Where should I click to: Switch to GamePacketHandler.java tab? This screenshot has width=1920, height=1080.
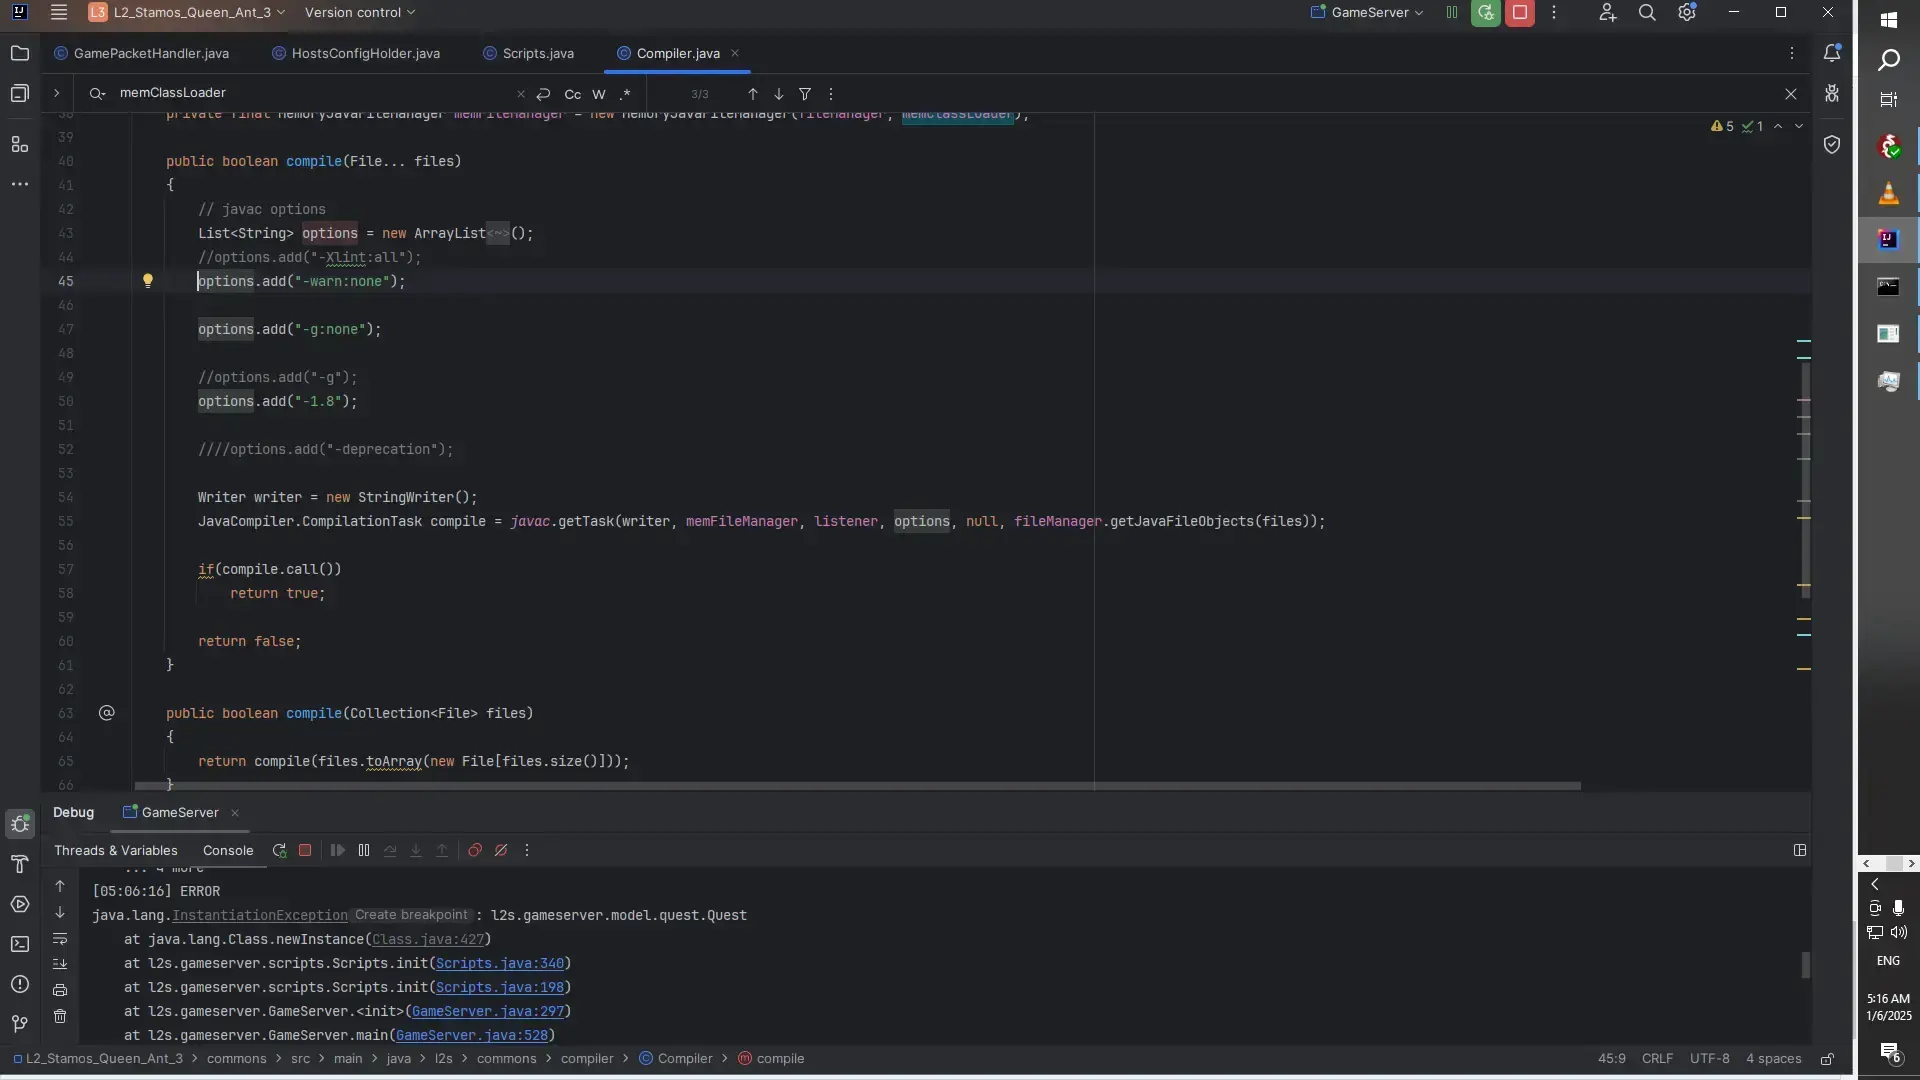(x=141, y=54)
